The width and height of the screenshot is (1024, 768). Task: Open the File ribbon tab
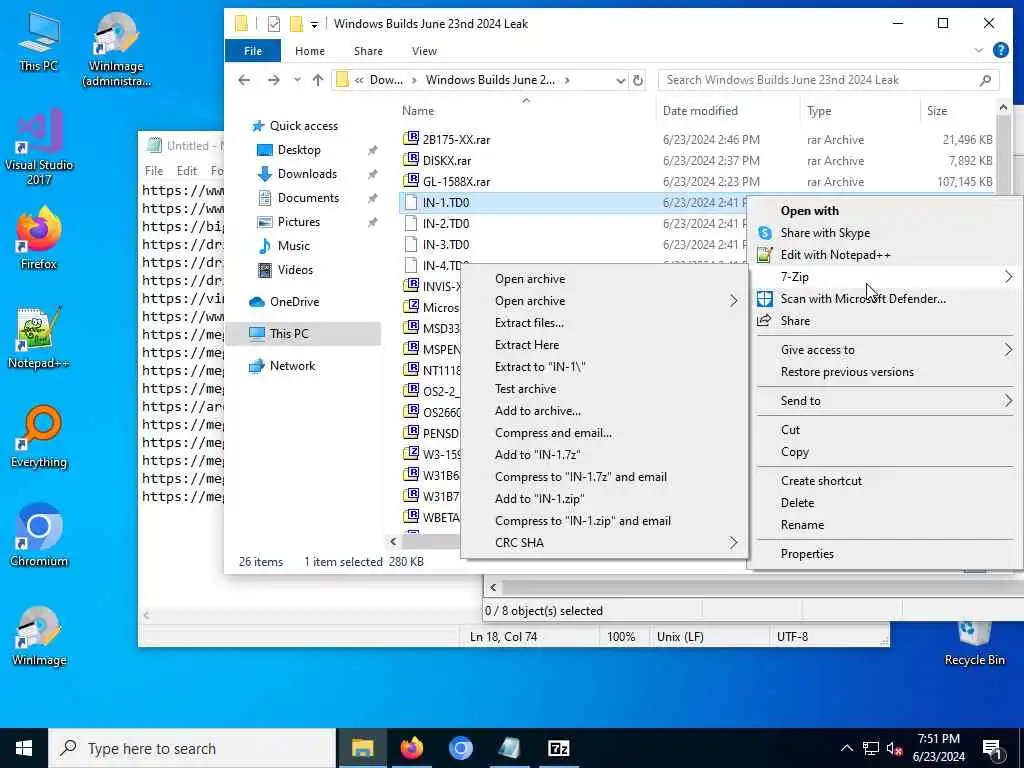[253, 51]
